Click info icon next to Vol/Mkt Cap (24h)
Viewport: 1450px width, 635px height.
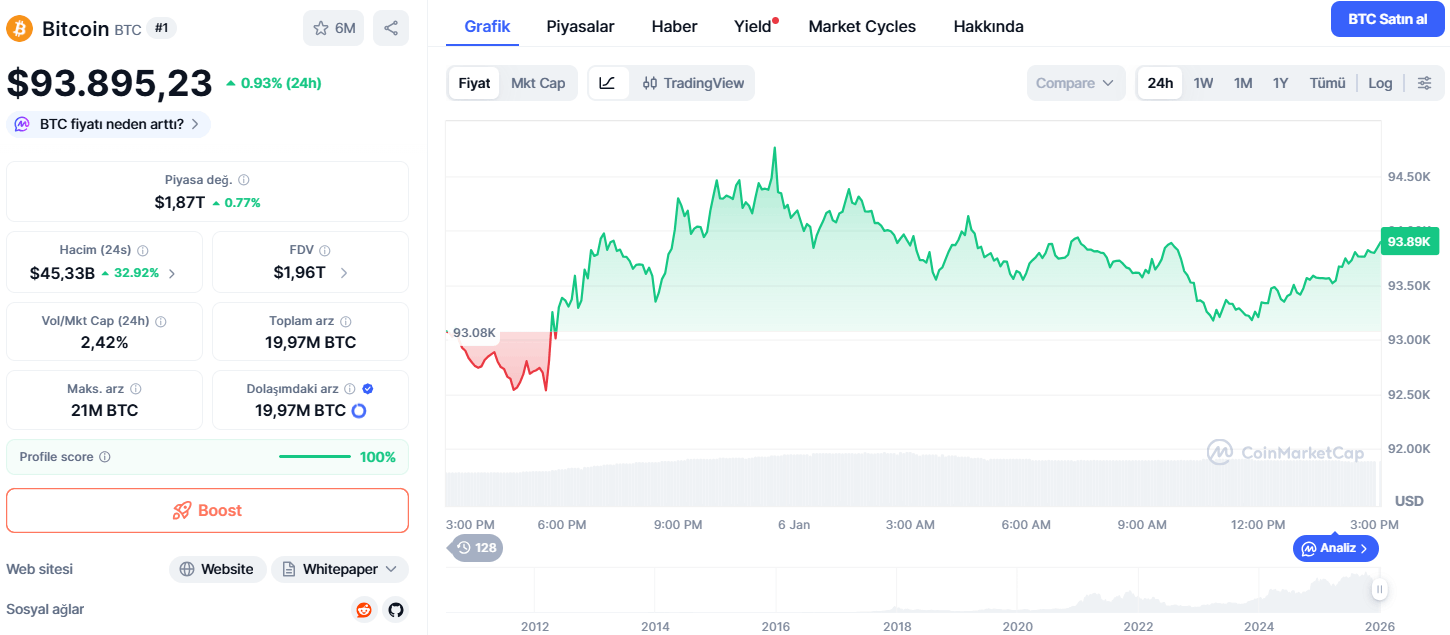pos(161,322)
